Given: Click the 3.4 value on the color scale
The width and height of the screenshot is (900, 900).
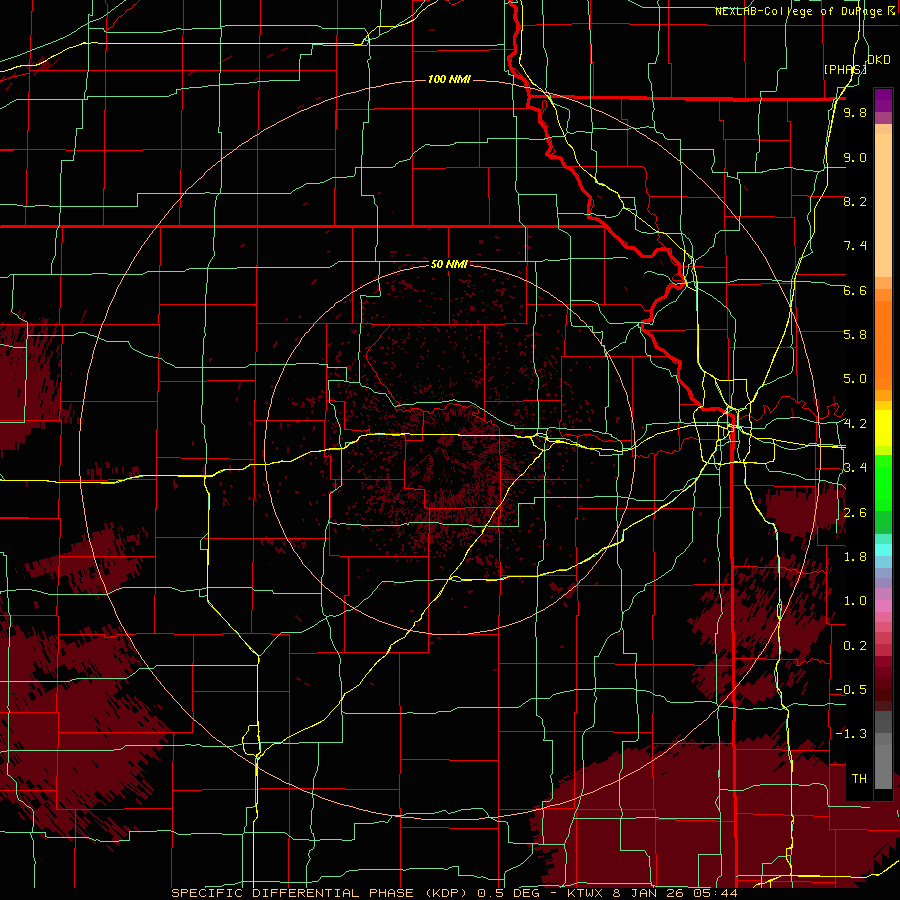Looking at the screenshot, I should (x=855, y=468).
